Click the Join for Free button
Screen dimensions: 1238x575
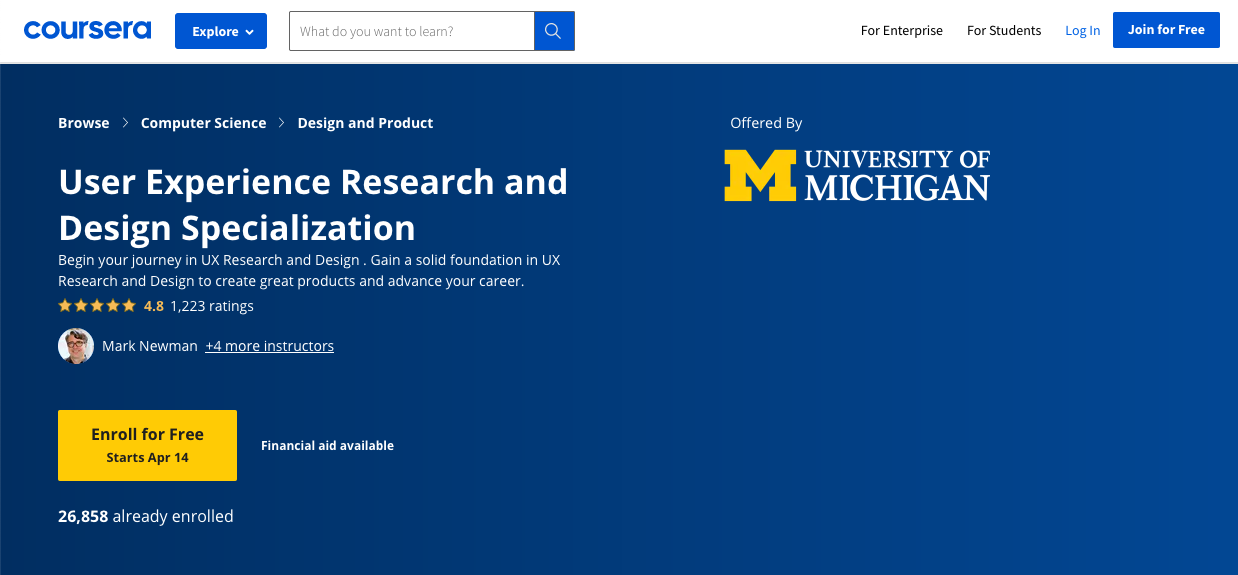pyautogui.click(x=1166, y=30)
